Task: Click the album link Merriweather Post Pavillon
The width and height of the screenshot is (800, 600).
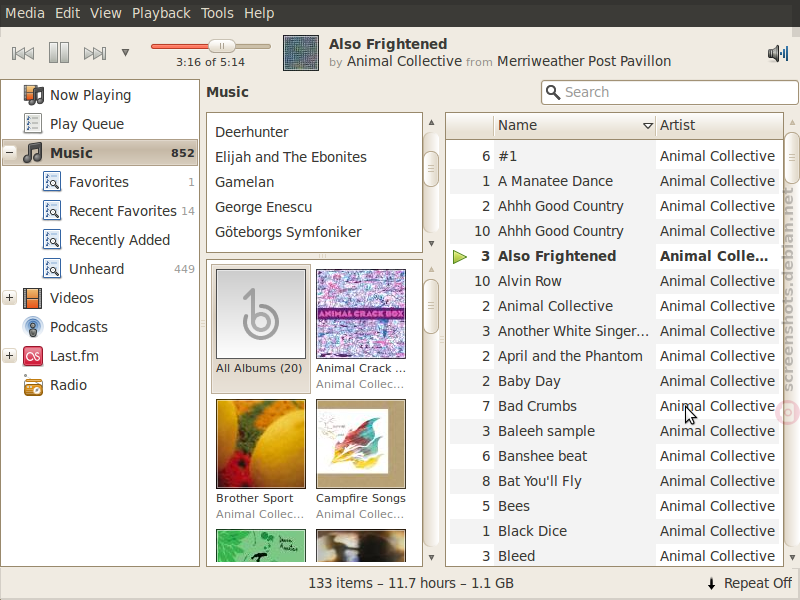Action: click(584, 61)
